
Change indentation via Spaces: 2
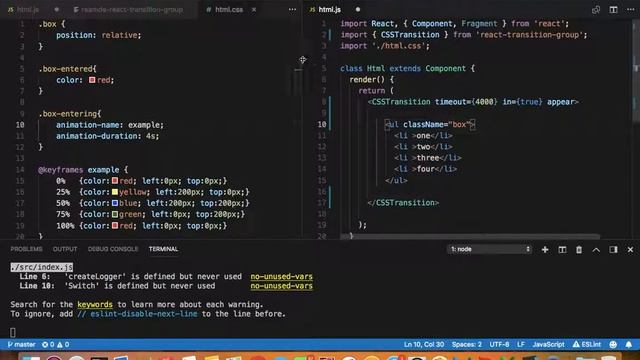[x=467, y=344]
